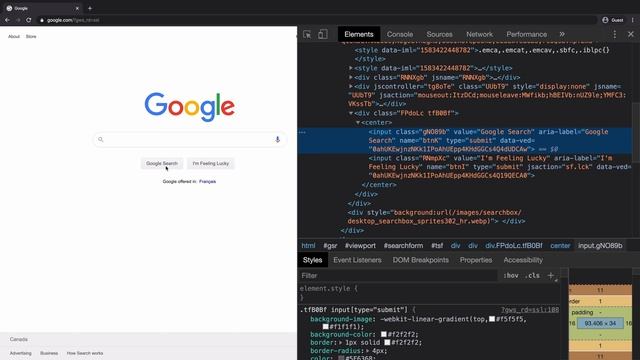Open the How Search works link

[85, 353]
